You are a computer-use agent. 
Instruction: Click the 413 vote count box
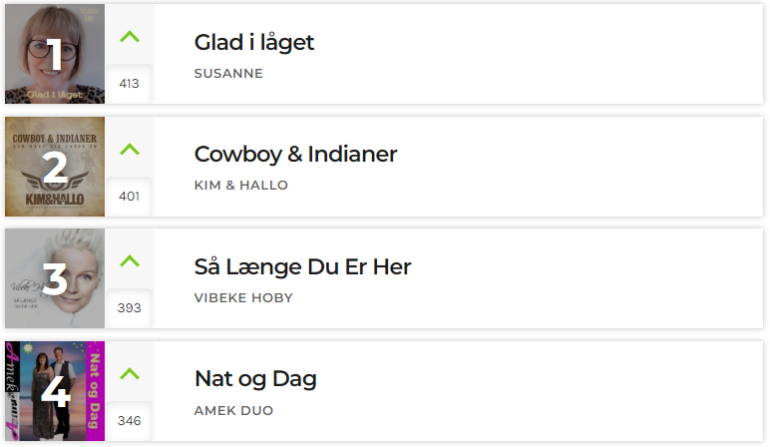pyautogui.click(x=129, y=84)
